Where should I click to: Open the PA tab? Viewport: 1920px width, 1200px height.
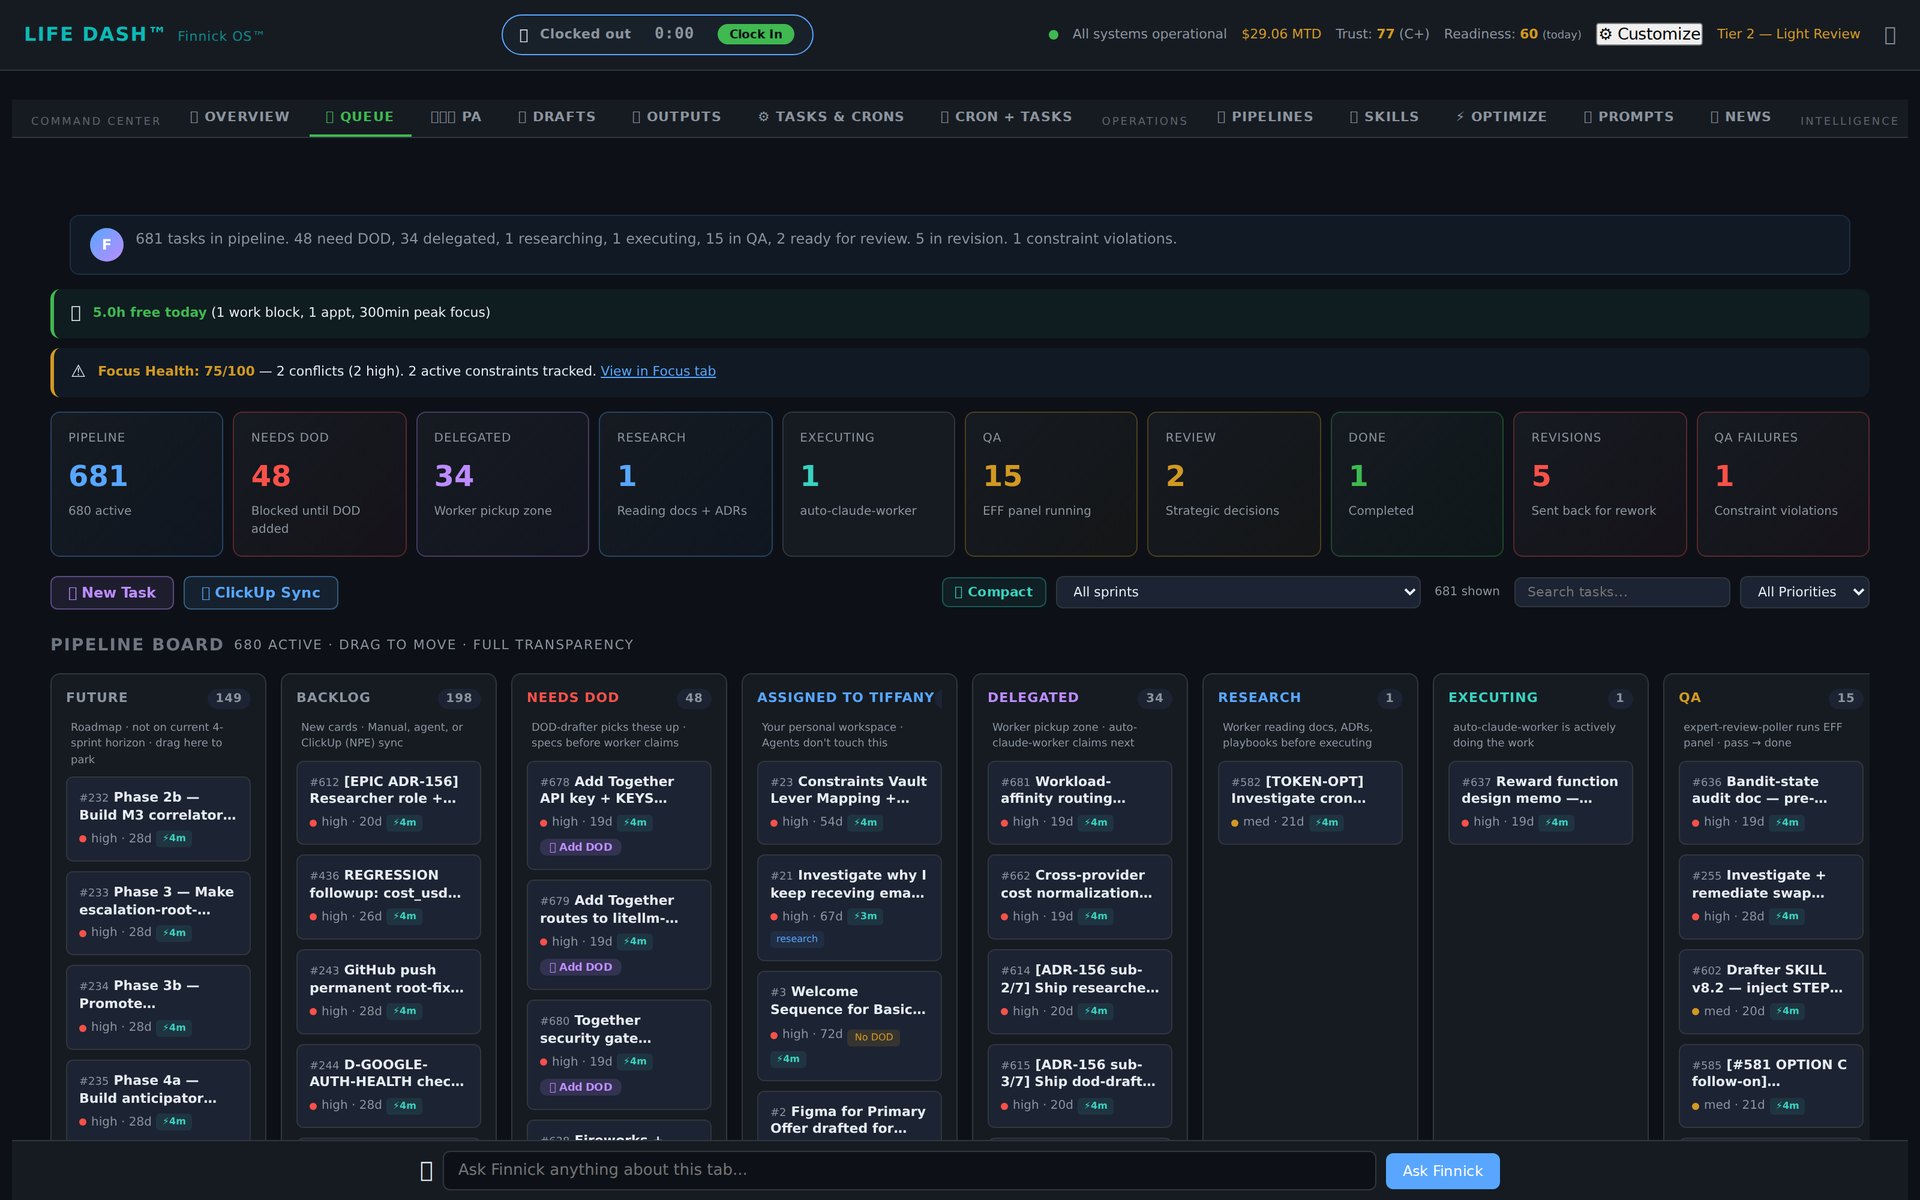click(456, 117)
